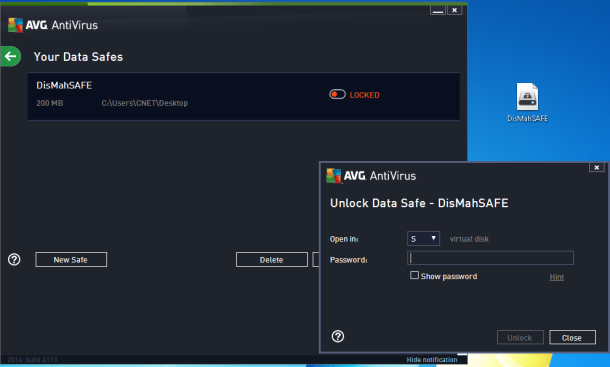610x367 pixels.
Task: Go back using the green arrow button
Action: click(x=11, y=56)
